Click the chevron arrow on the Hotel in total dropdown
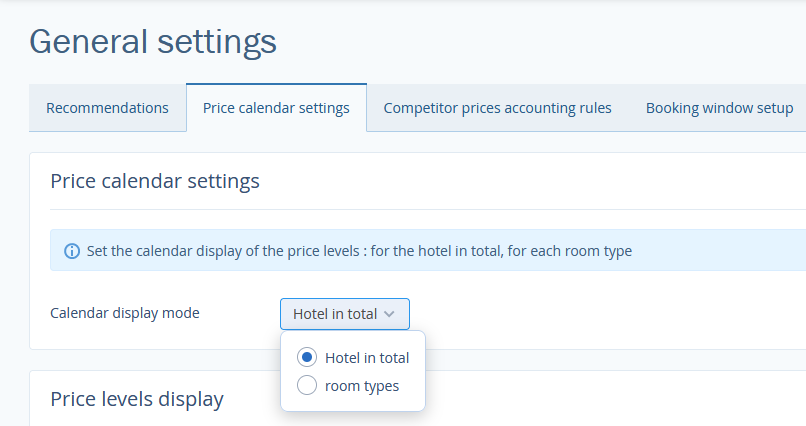This screenshot has height=426, width=806. pyautogui.click(x=390, y=314)
